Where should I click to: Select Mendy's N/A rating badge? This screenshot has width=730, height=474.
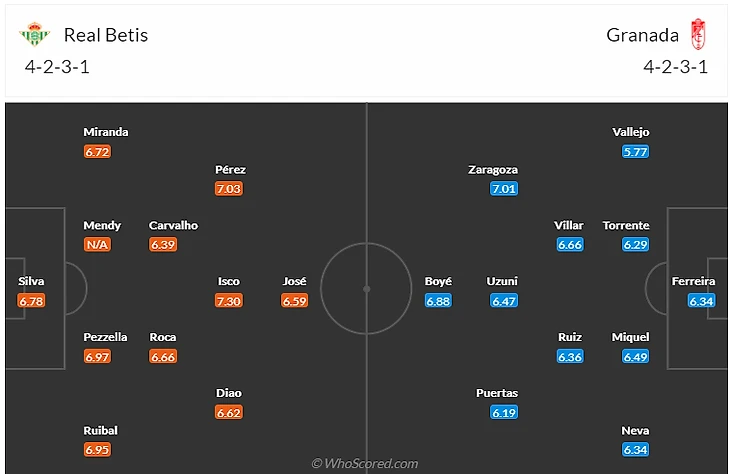click(x=98, y=244)
